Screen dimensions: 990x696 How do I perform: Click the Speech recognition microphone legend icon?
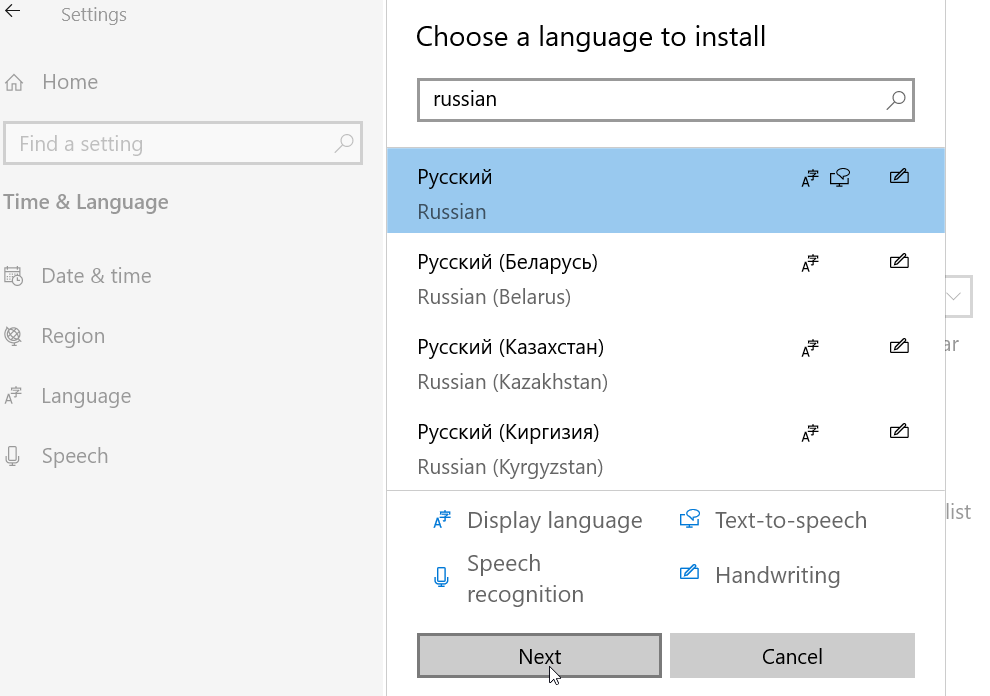click(x=441, y=578)
